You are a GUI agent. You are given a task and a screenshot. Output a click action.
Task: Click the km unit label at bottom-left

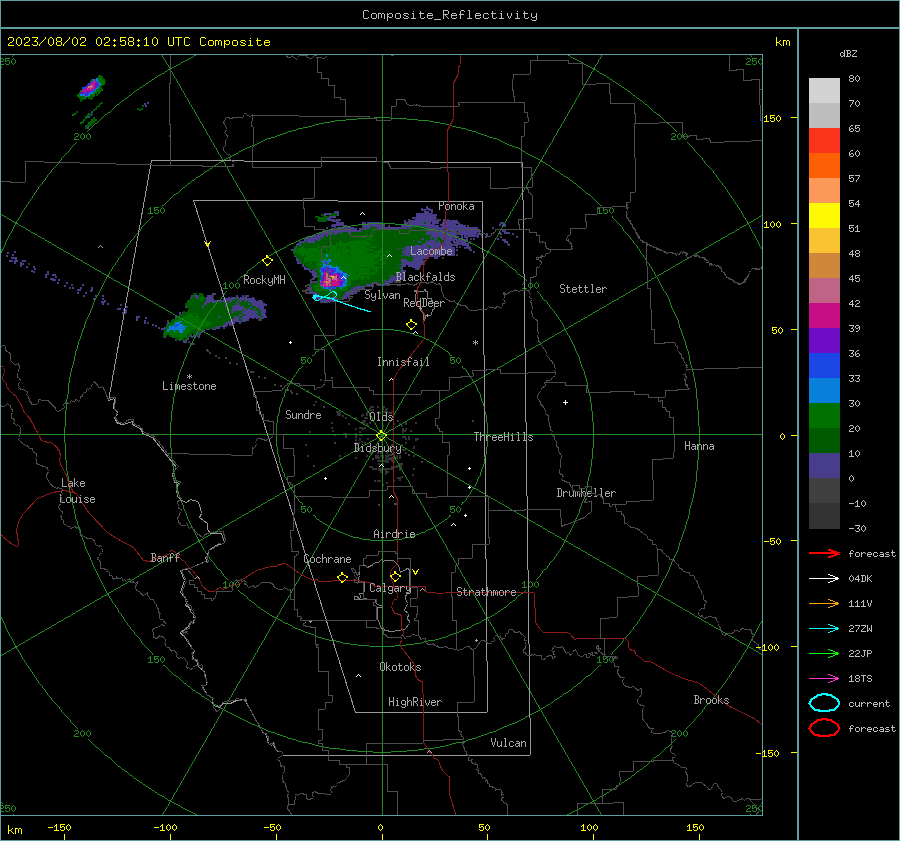(14, 830)
